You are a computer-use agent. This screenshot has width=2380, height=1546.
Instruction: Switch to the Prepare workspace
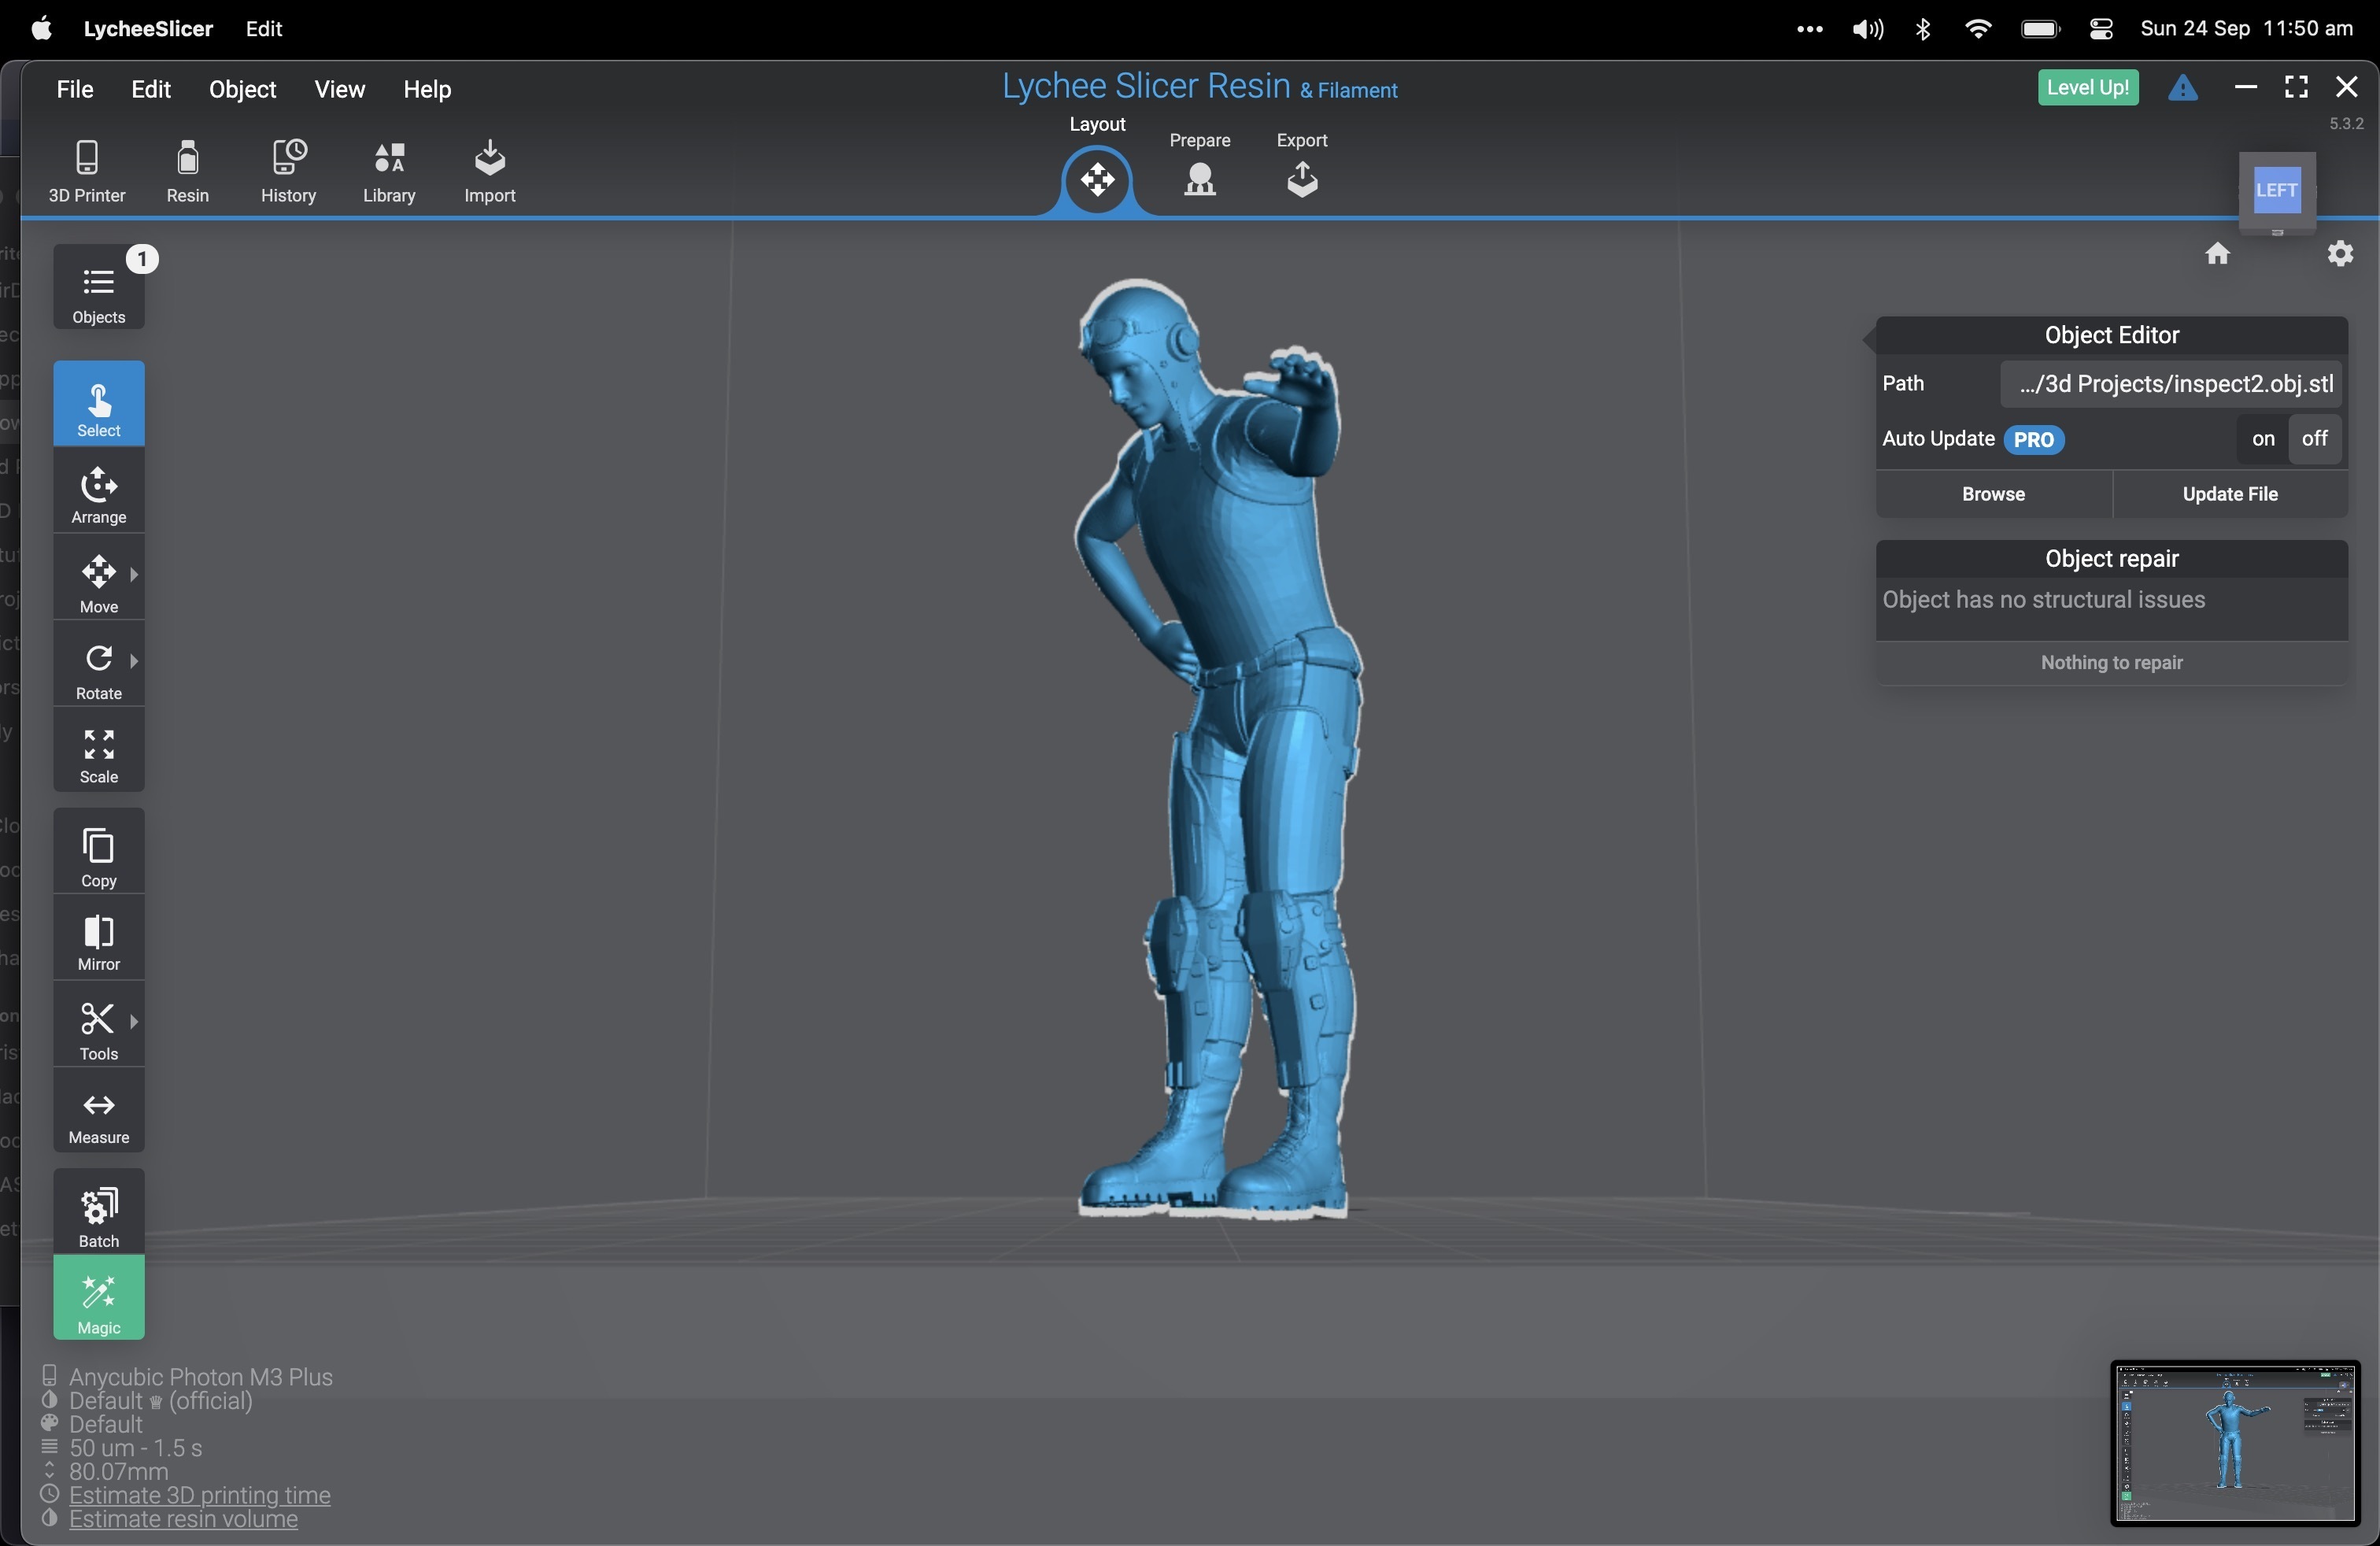[x=1199, y=165]
